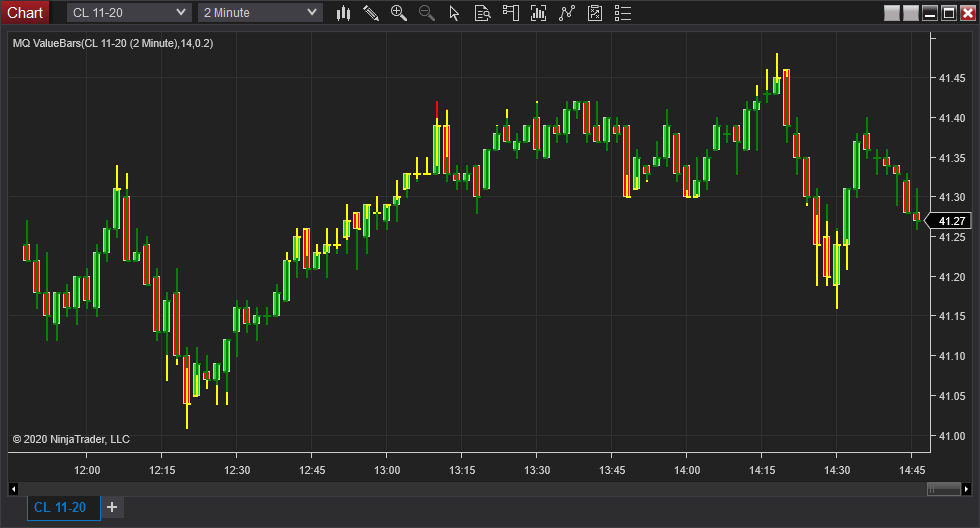Click the 41.40 price axis label
The height and width of the screenshot is (528, 980).
952,118
